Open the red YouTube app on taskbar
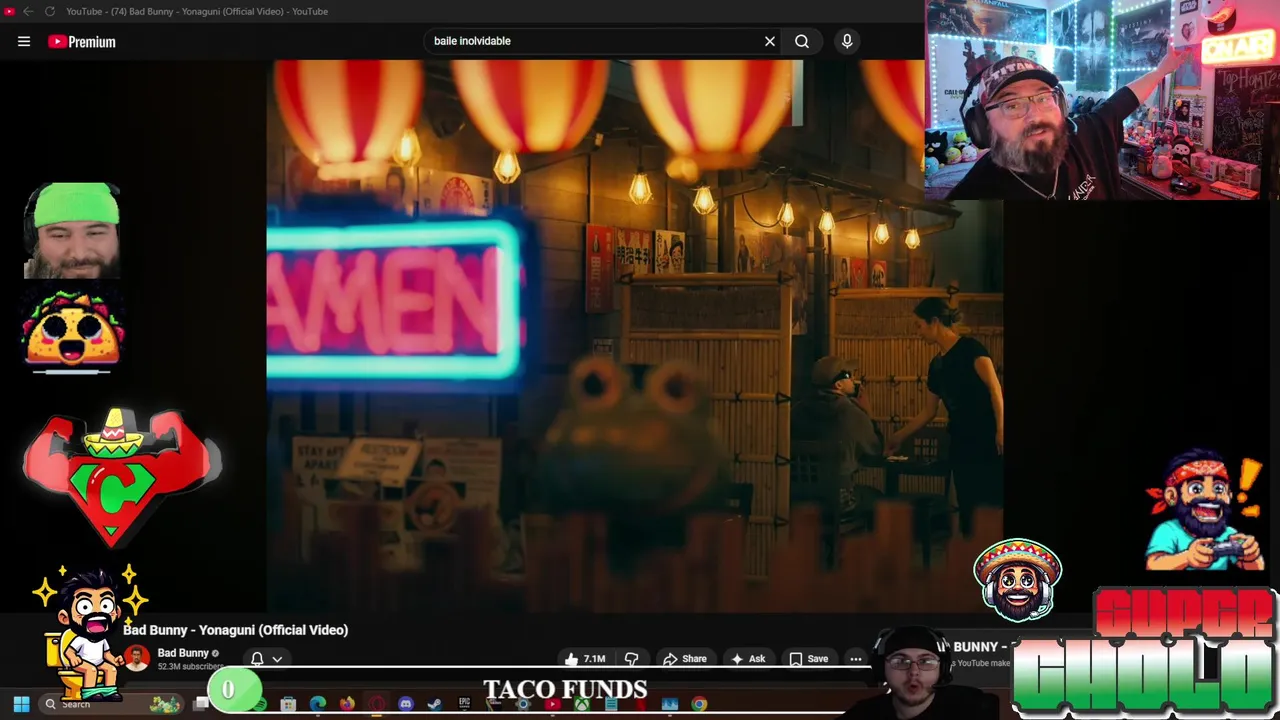 click(x=553, y=704)
